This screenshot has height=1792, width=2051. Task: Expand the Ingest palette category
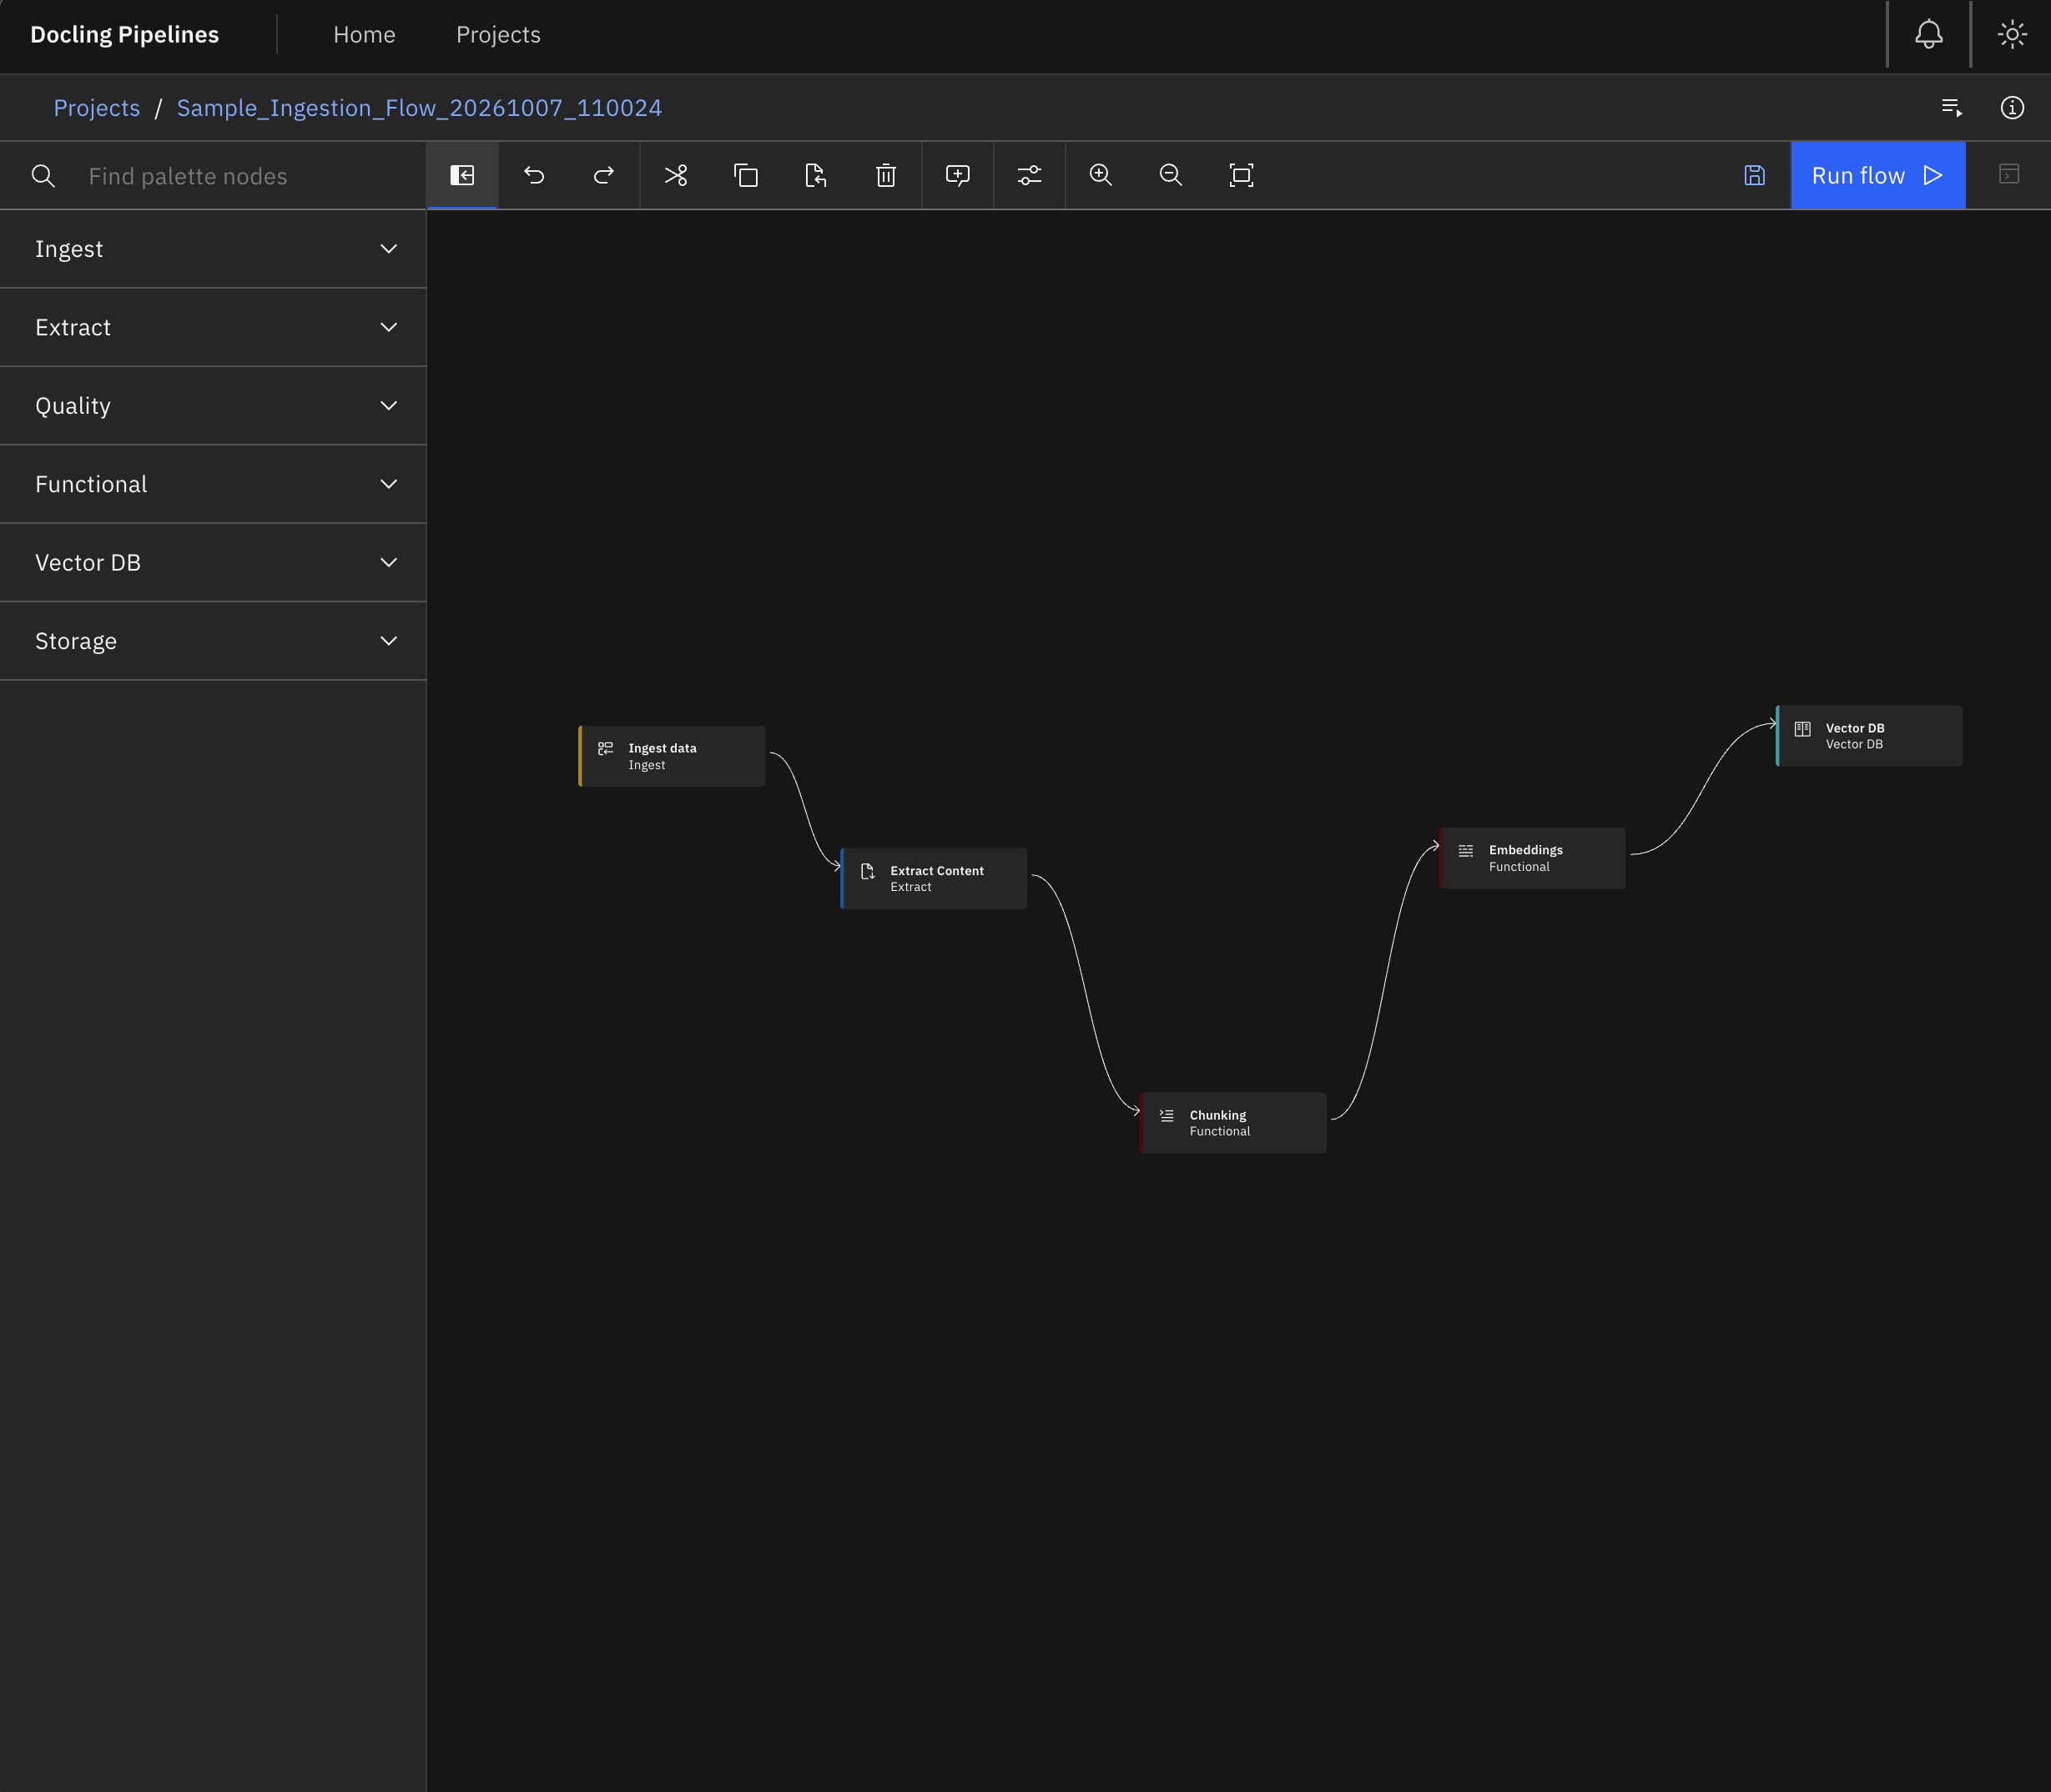[x=213, y=249]
